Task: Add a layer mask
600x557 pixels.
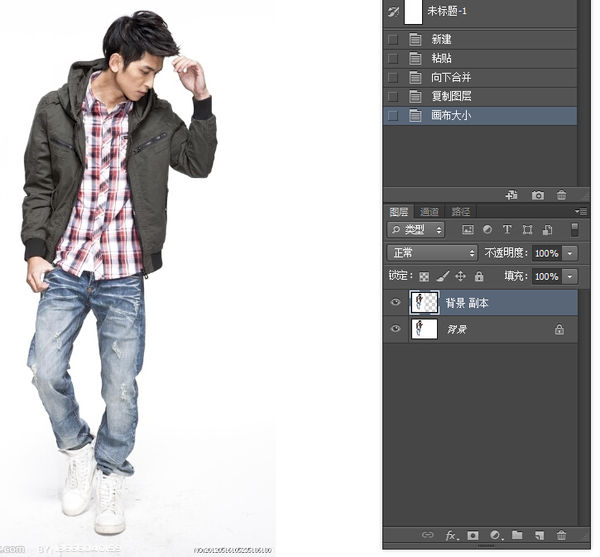Action: [473, 535]
